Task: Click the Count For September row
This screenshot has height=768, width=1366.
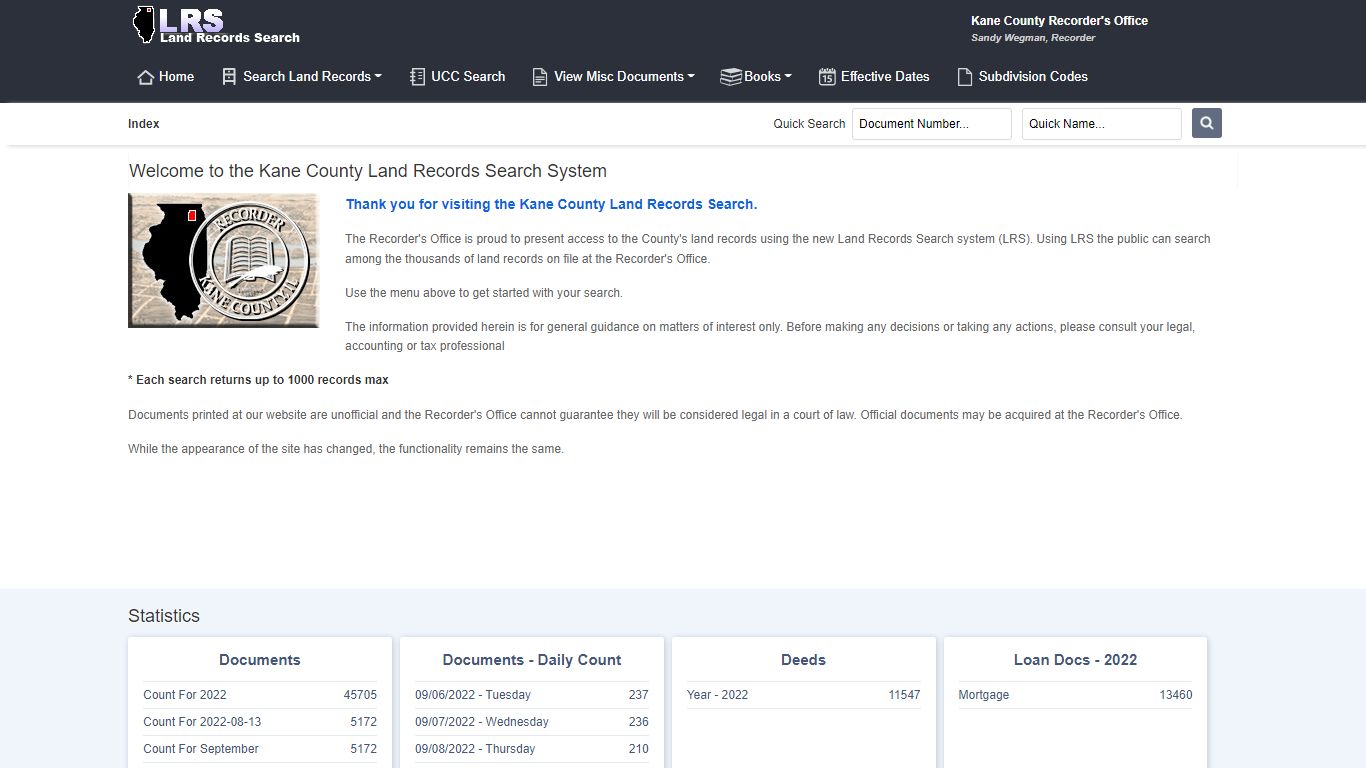Action: pos(260,749)
